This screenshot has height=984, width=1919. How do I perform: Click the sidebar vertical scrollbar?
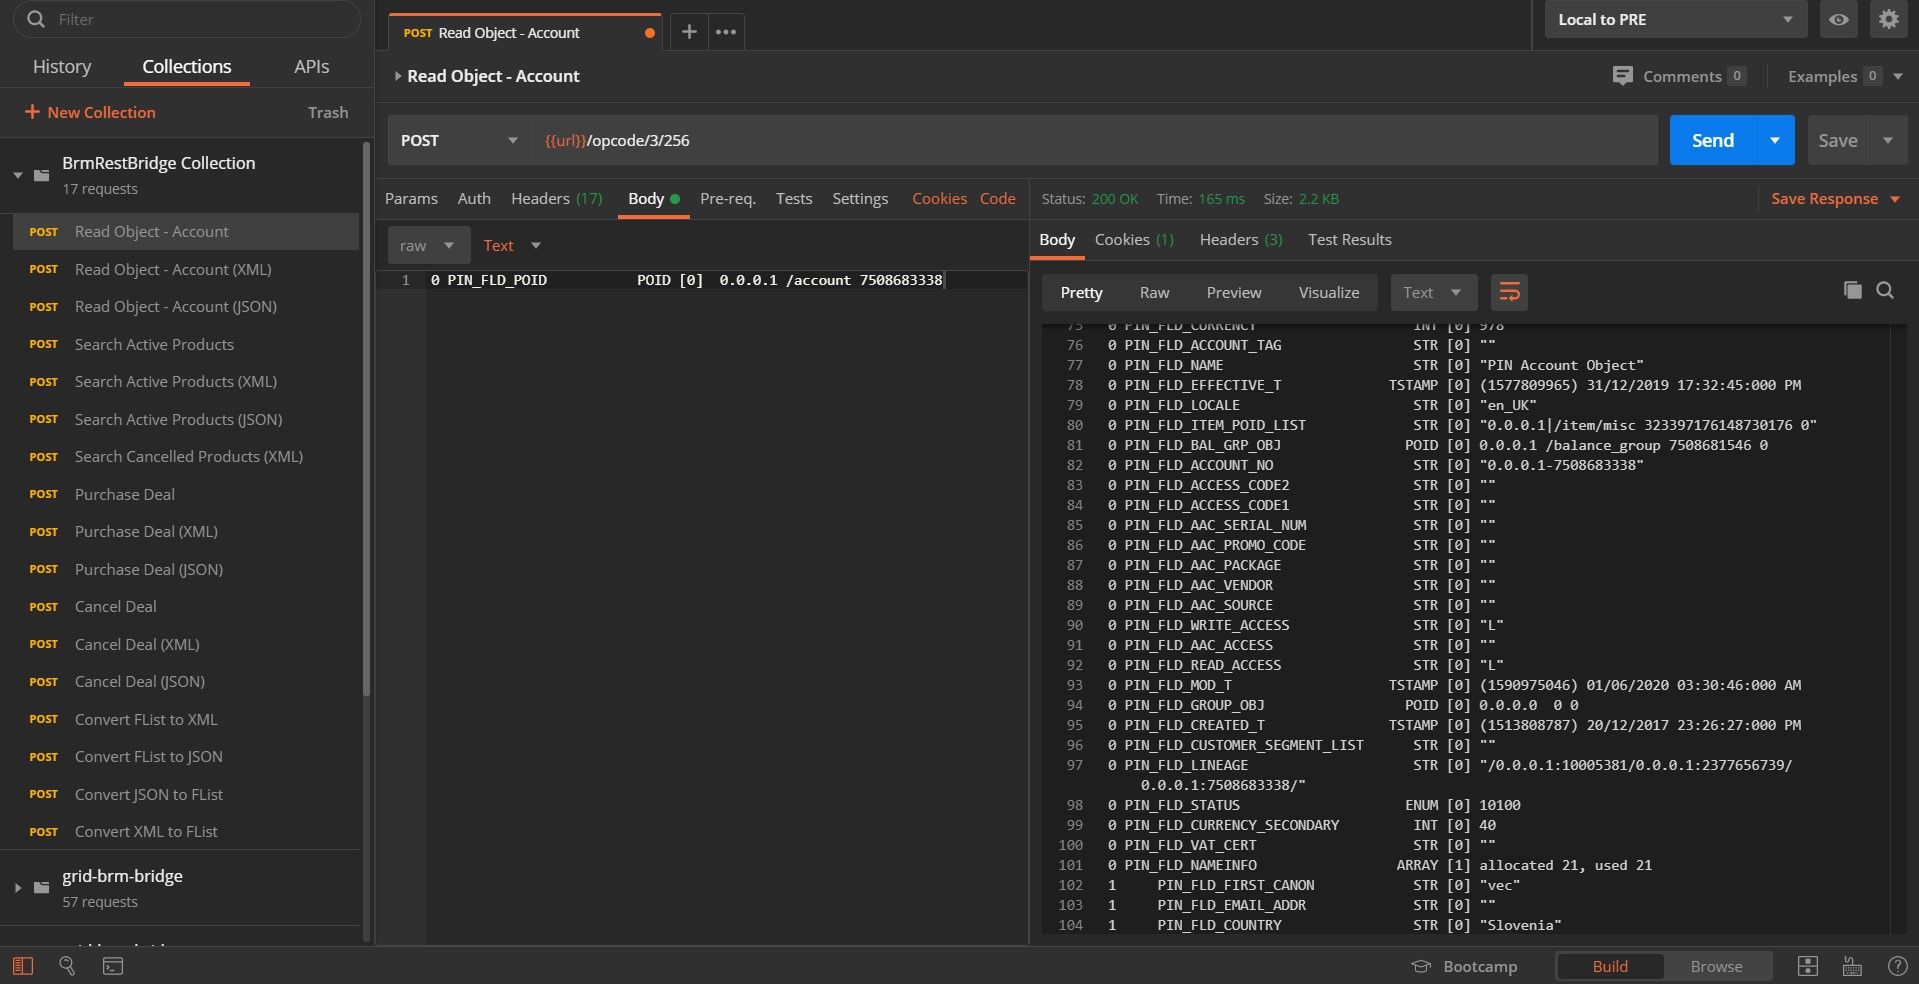tap(366, 420)
